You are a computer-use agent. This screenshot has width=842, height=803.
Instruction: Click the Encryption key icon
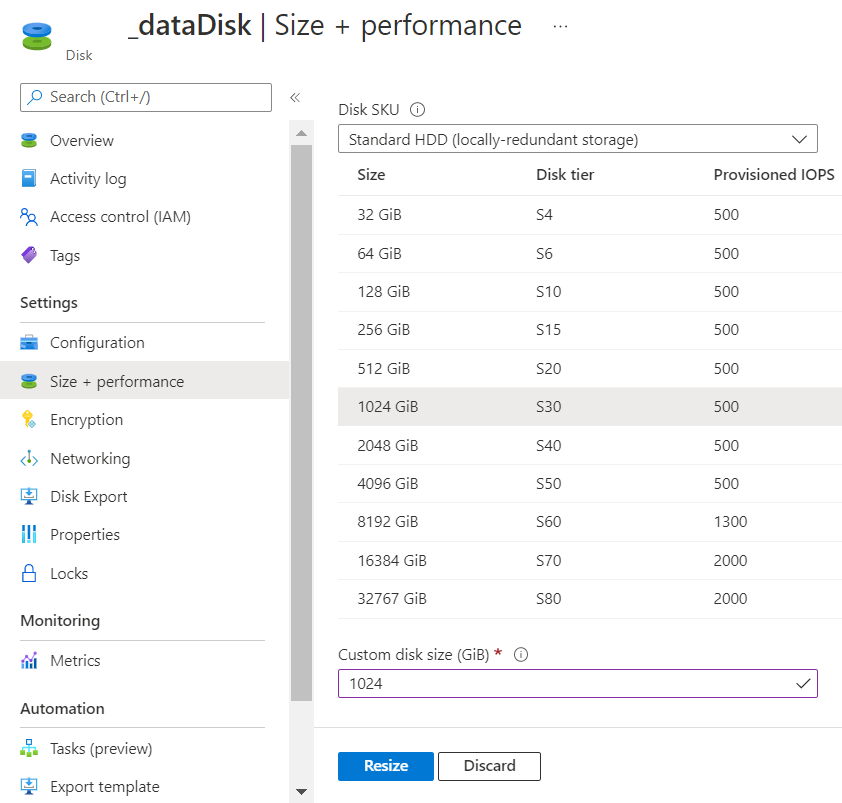(29, 420)
